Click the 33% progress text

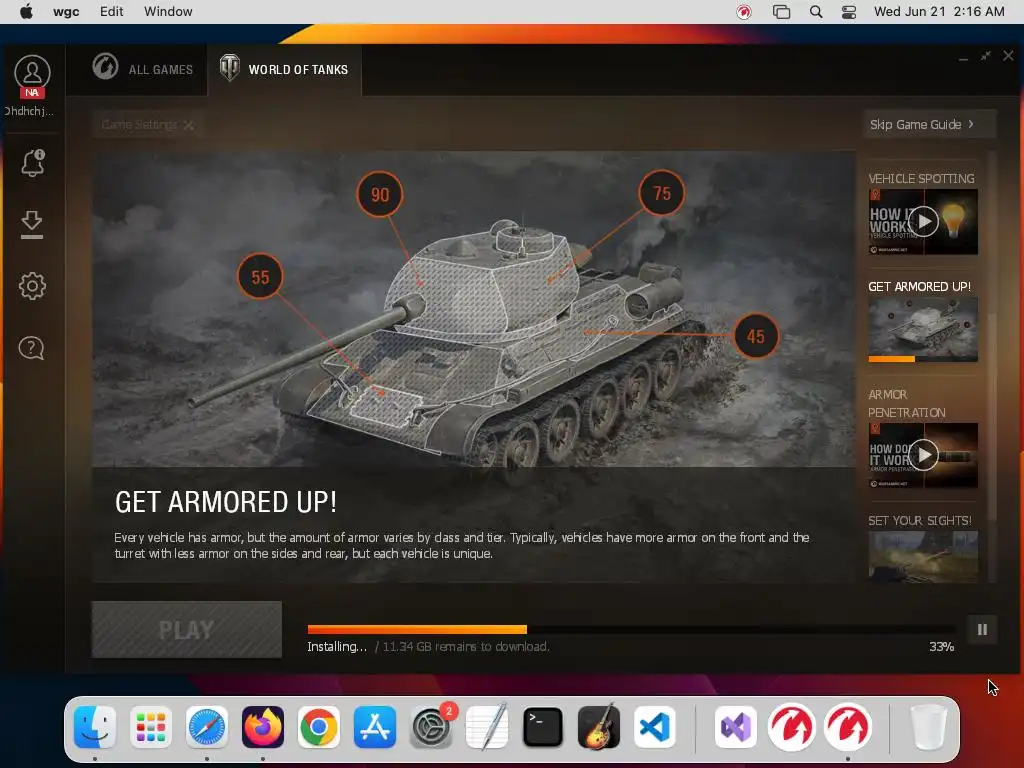pyautogui.click(x=941, y=647)
